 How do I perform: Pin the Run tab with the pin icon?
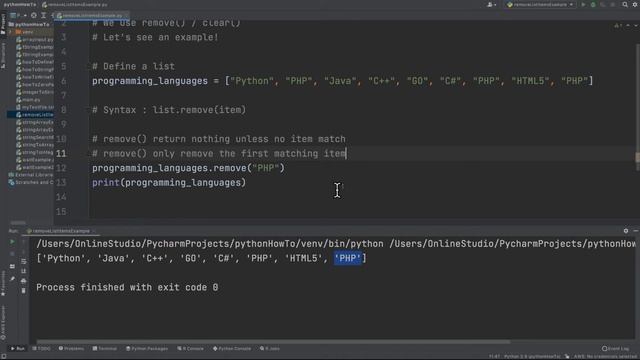tap(12, 279)
